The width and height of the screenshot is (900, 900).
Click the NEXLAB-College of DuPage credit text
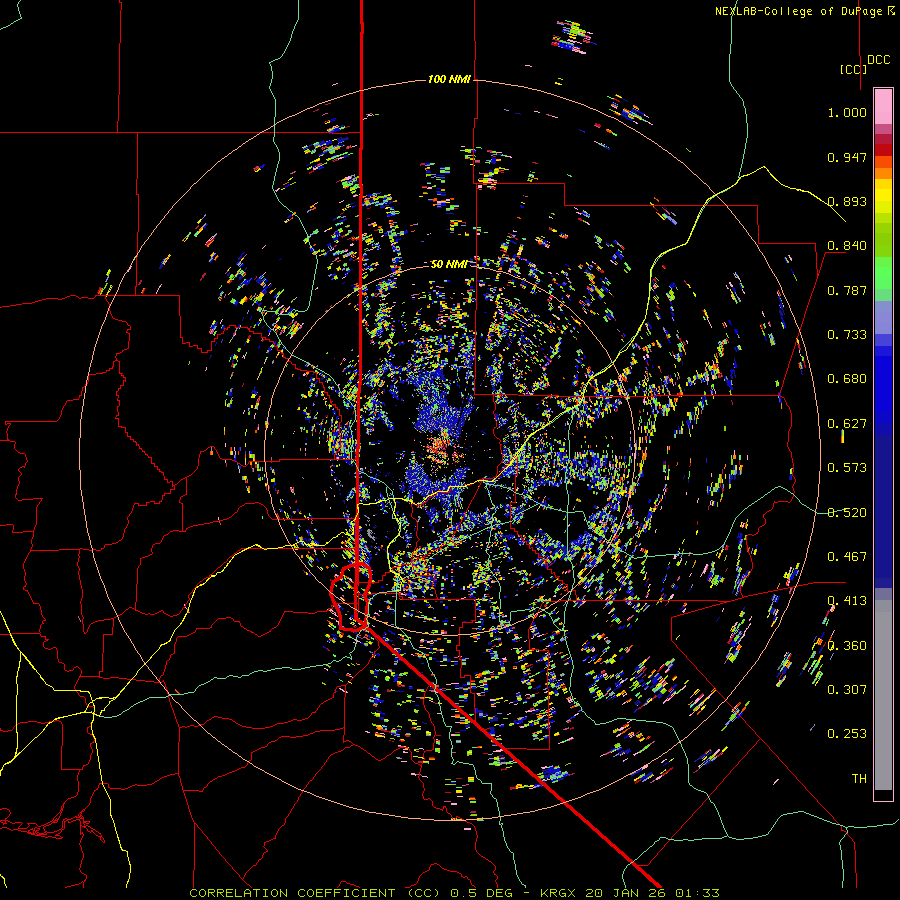tap(798, 11)
